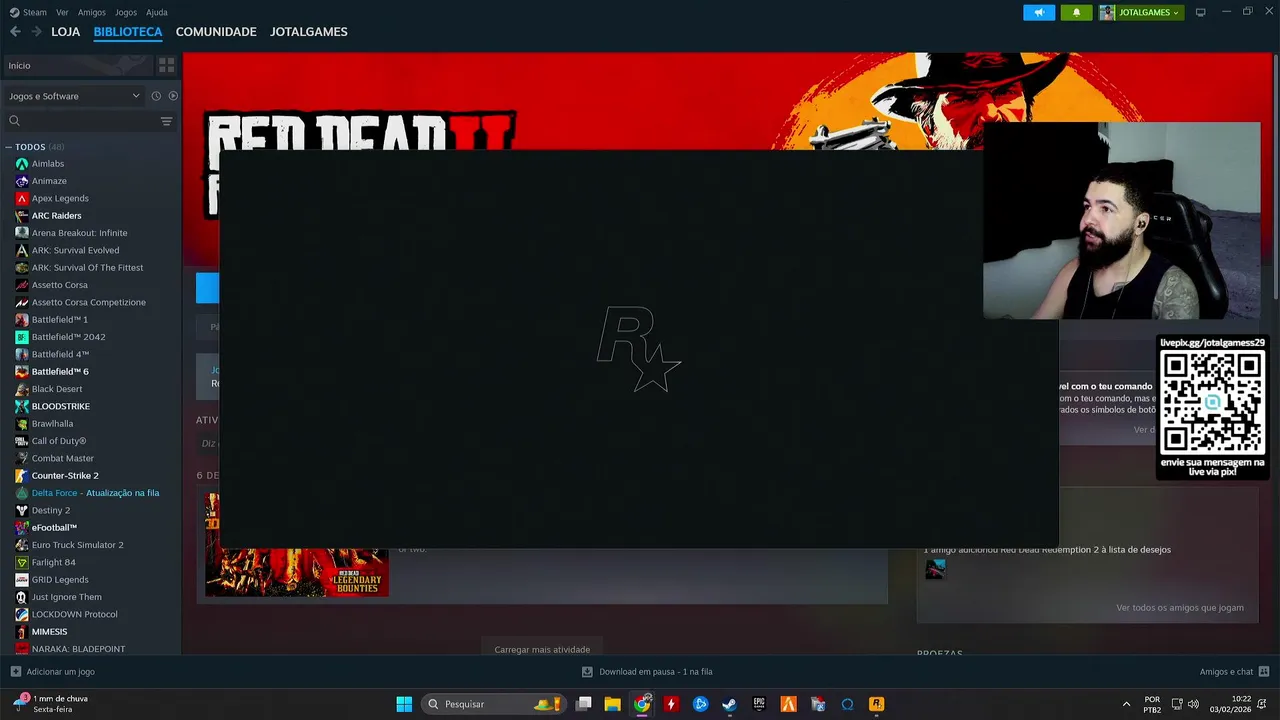Select Animaze in the library list

(49, 181)
